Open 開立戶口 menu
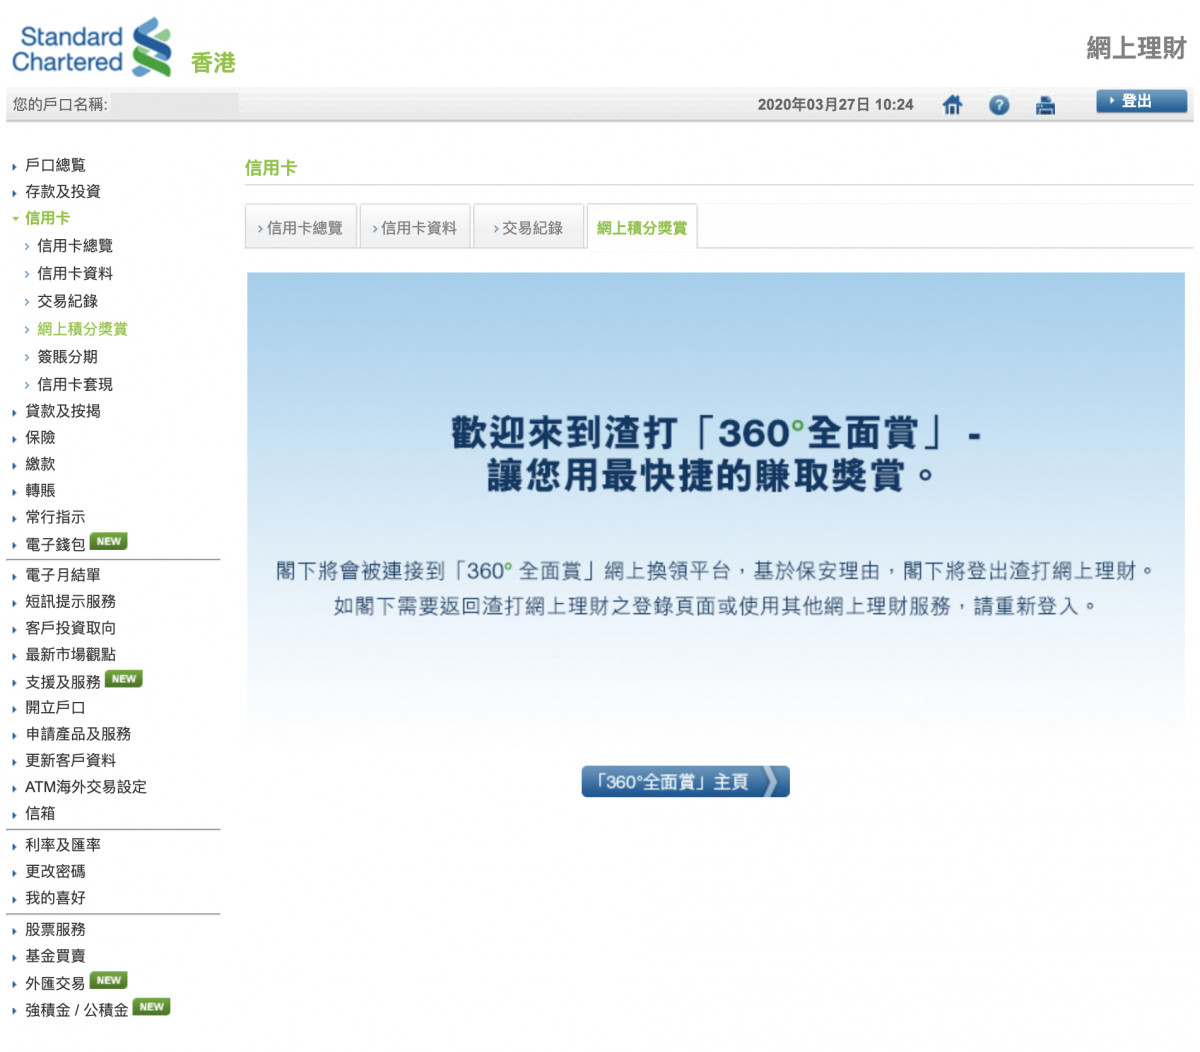Viewport: 1200px width, 1052px height. tap(55, 707)
